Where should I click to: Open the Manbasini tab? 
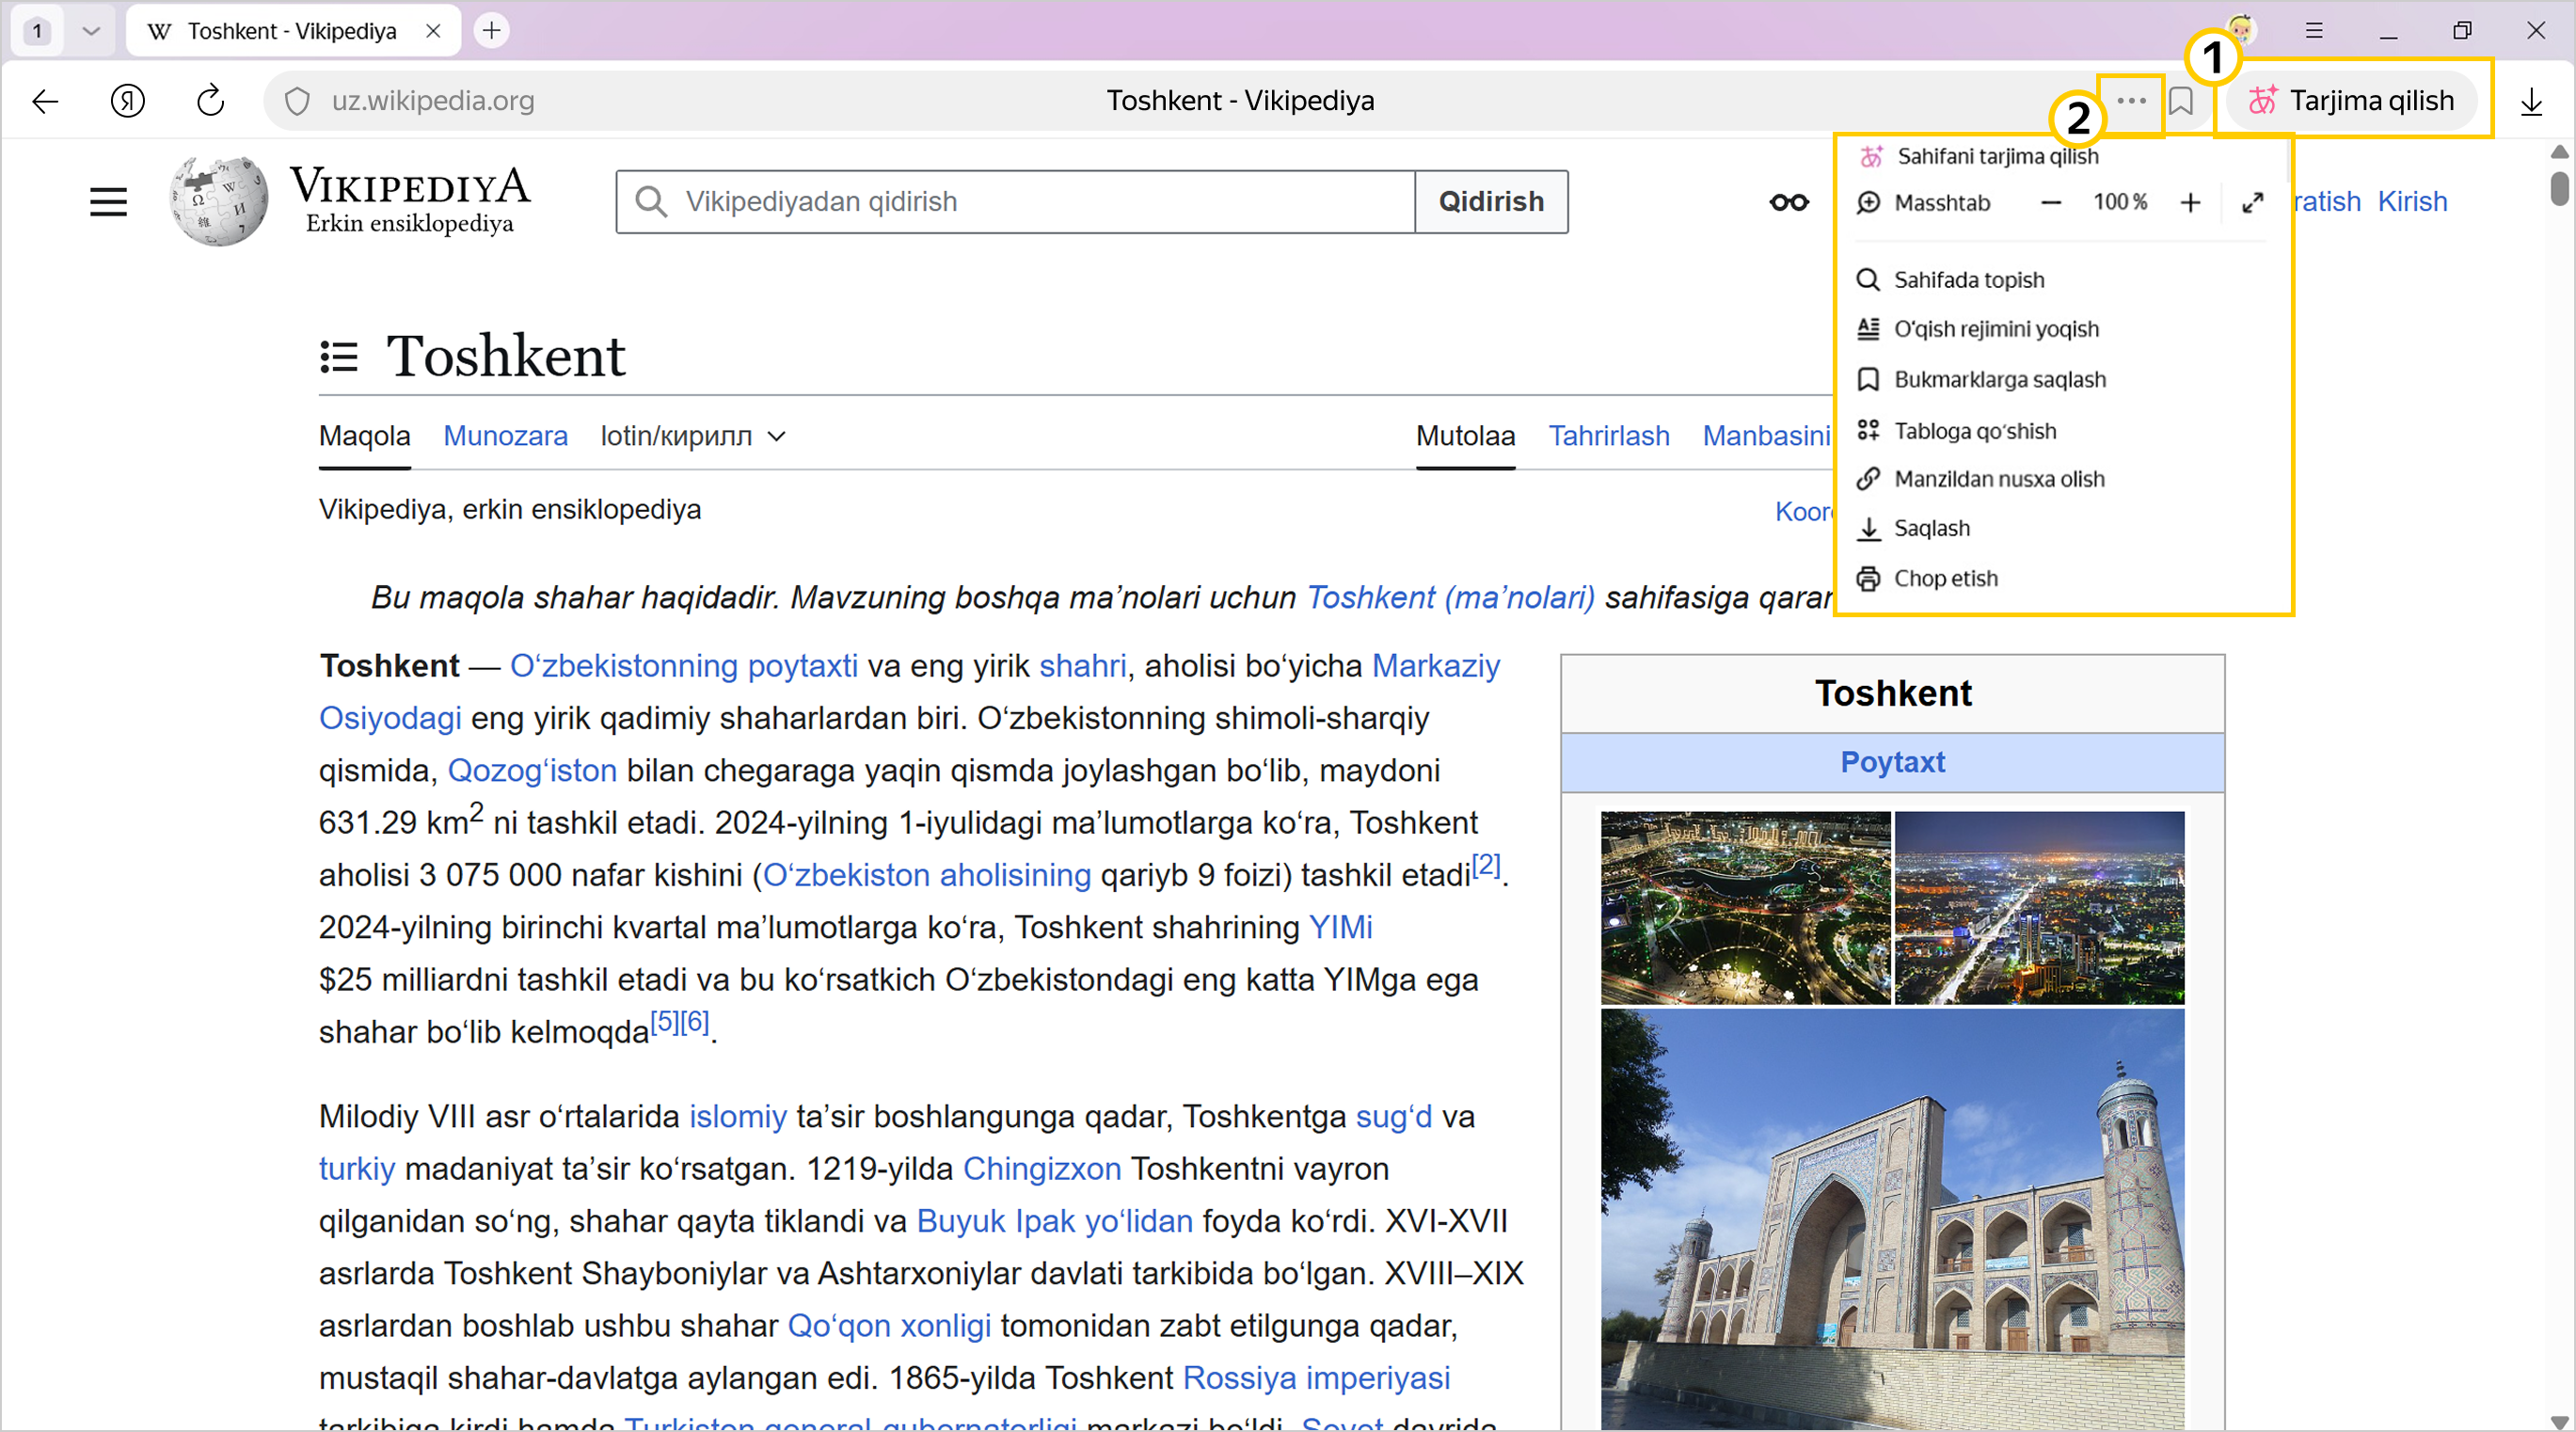1767,436
